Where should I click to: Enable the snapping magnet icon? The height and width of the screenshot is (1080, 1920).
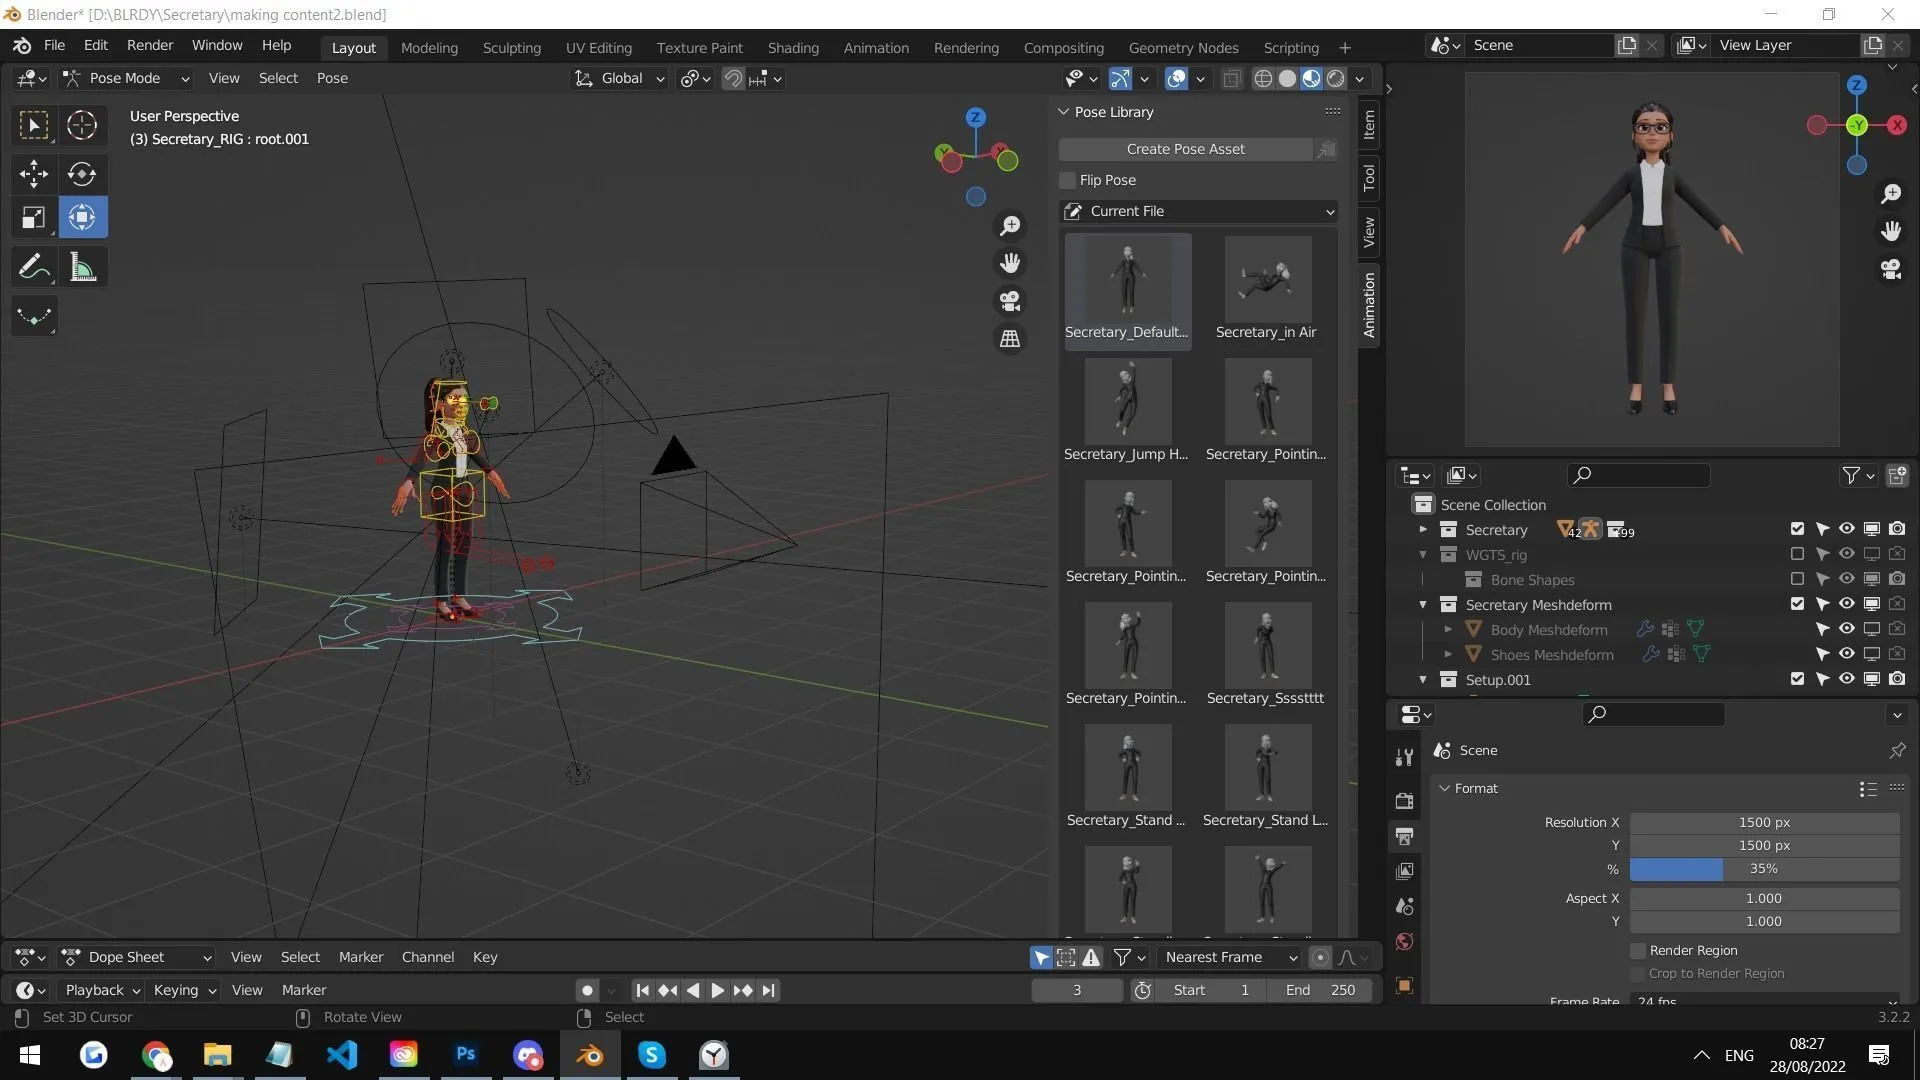pyautogui.click(x=733, y=78)
